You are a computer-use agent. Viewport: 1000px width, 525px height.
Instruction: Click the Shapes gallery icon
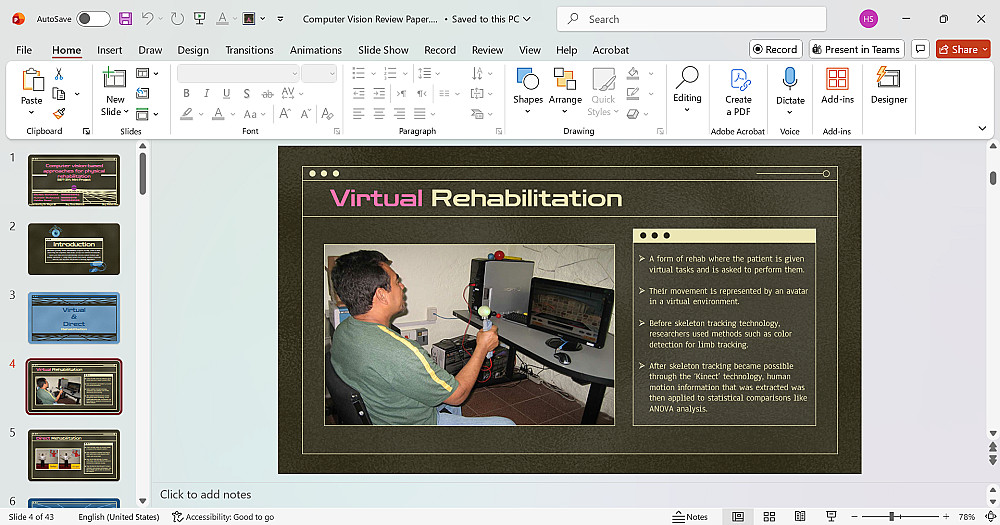(527, 79)
